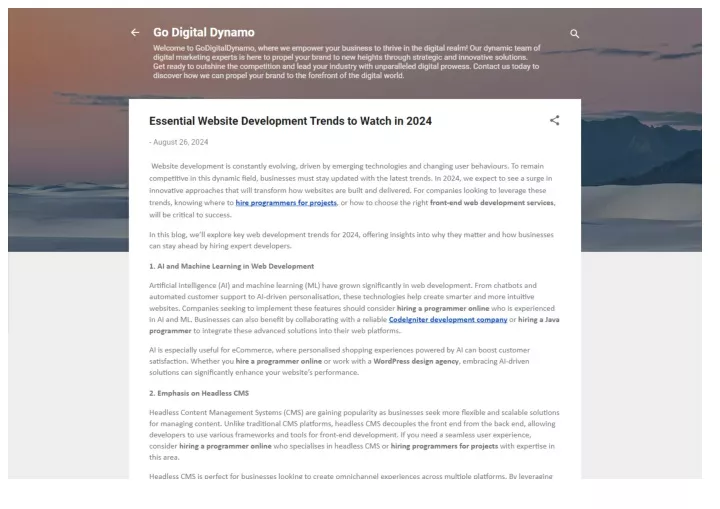This screenshot has width=720, height=509.
Task: Click the 'Welcome to GoDigitalDynamo' blog description
Action: point(347,62)
